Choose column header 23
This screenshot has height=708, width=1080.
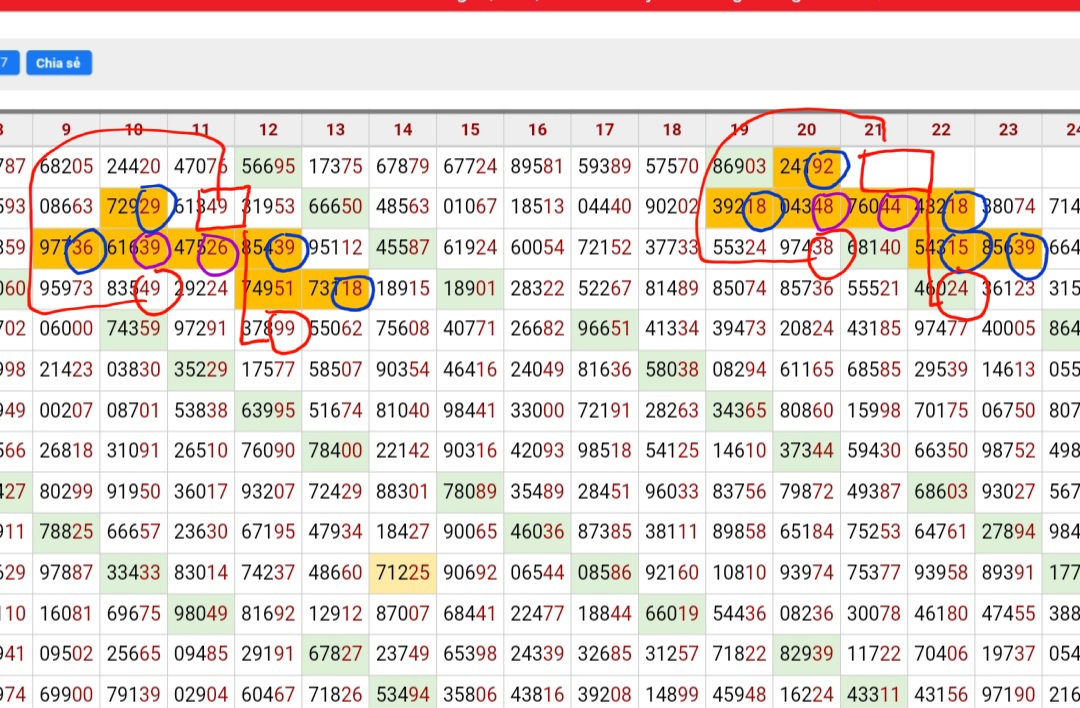[1008, 130]
